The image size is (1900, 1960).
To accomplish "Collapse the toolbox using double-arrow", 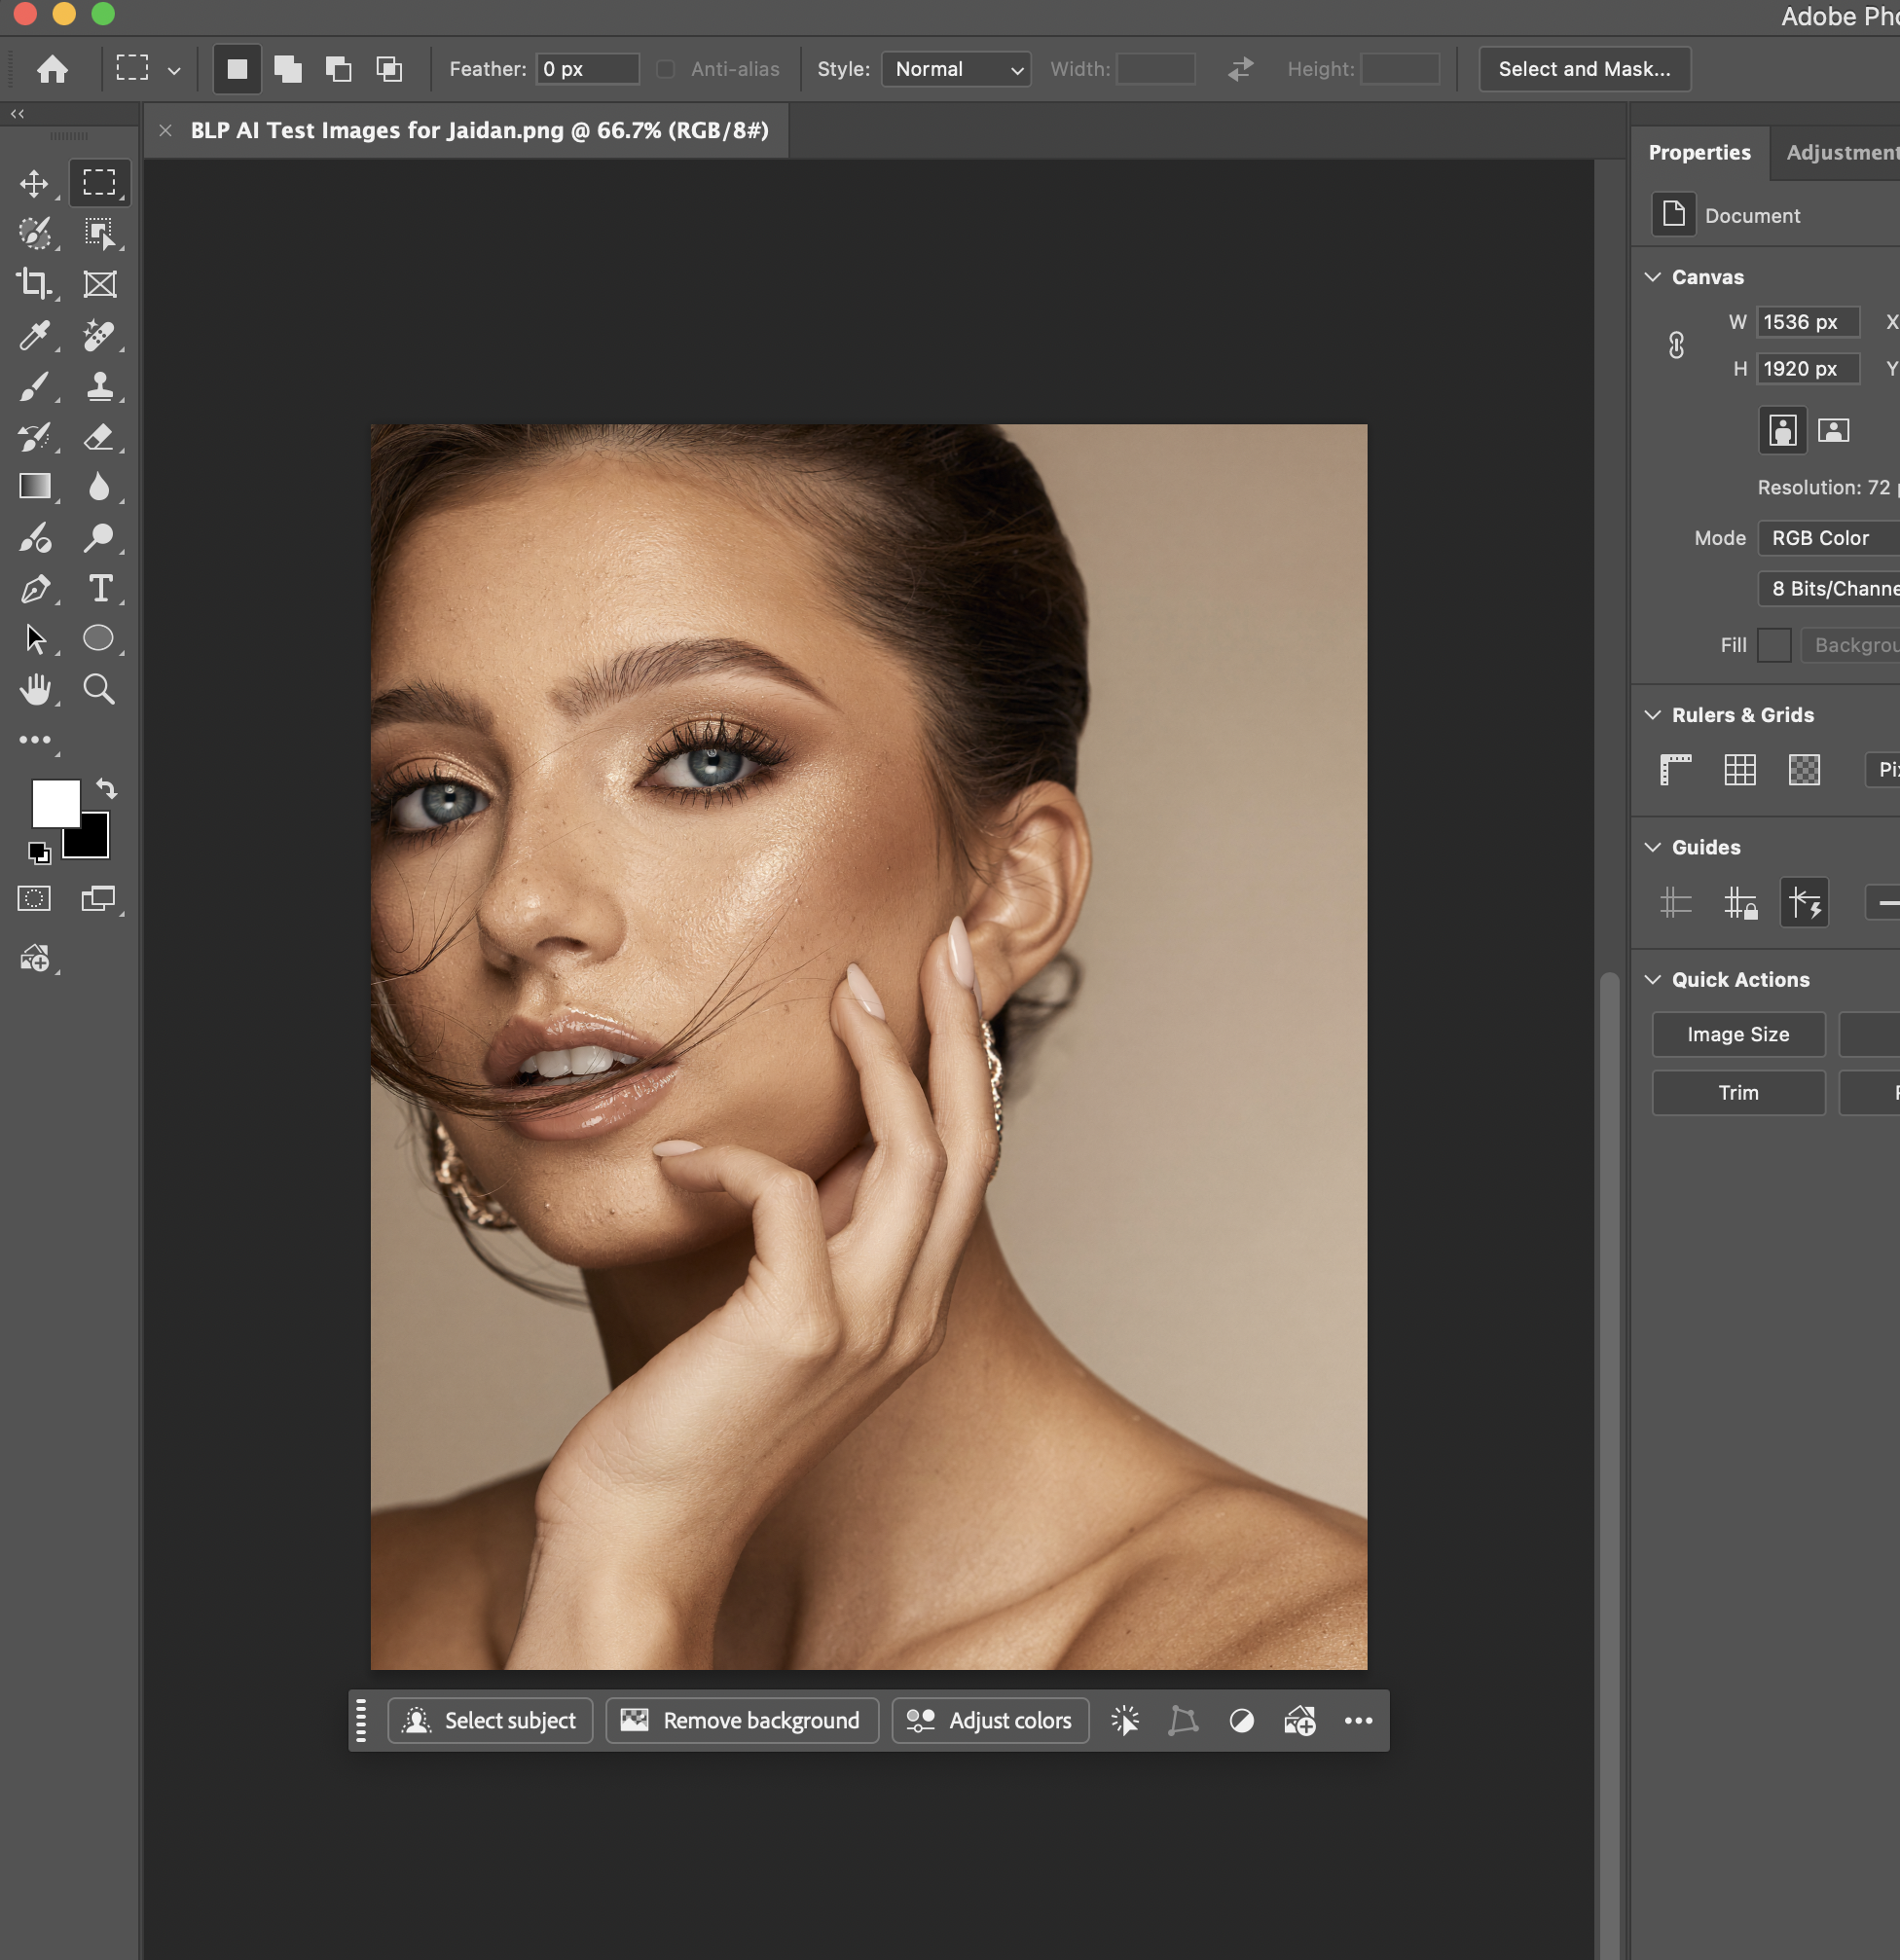I will coord(17,113).
